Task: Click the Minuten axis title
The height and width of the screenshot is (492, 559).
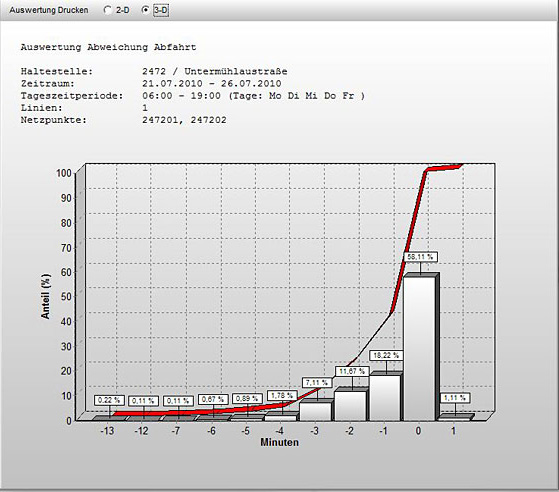Action: (280, 442)
